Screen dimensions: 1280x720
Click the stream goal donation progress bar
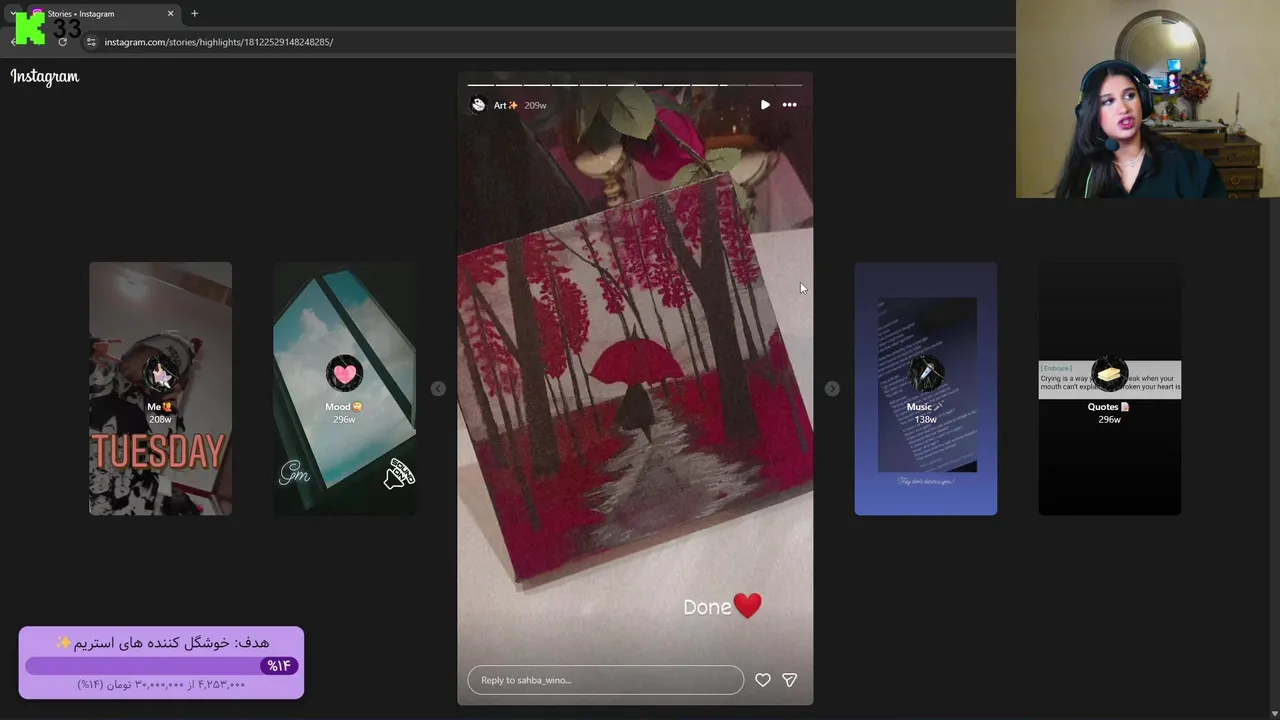pos(162,665)
